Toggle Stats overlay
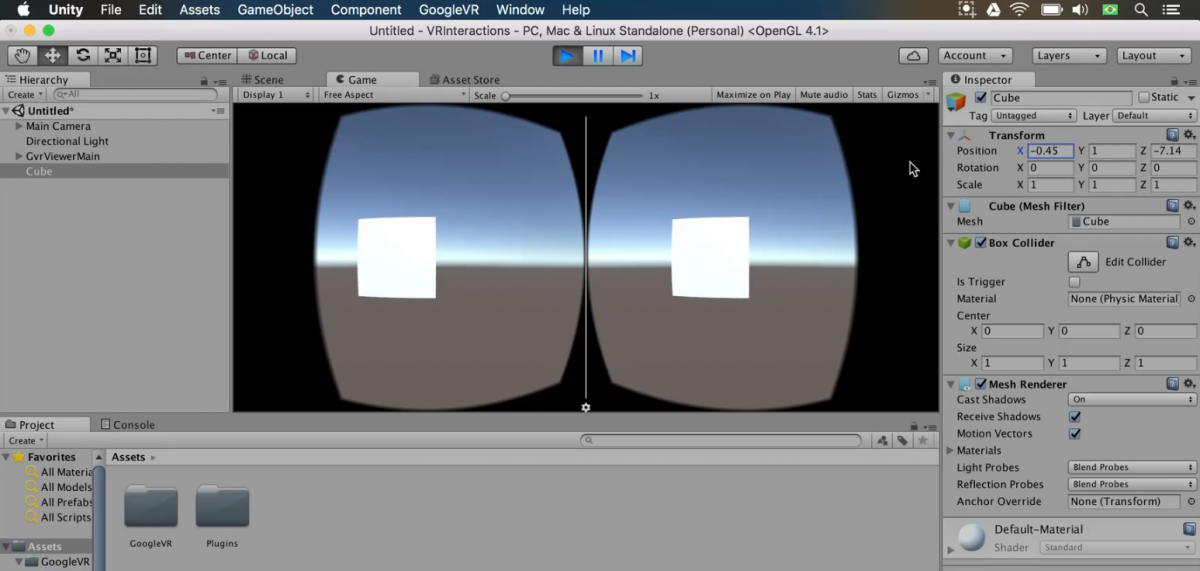 click(x=867, y=95)
